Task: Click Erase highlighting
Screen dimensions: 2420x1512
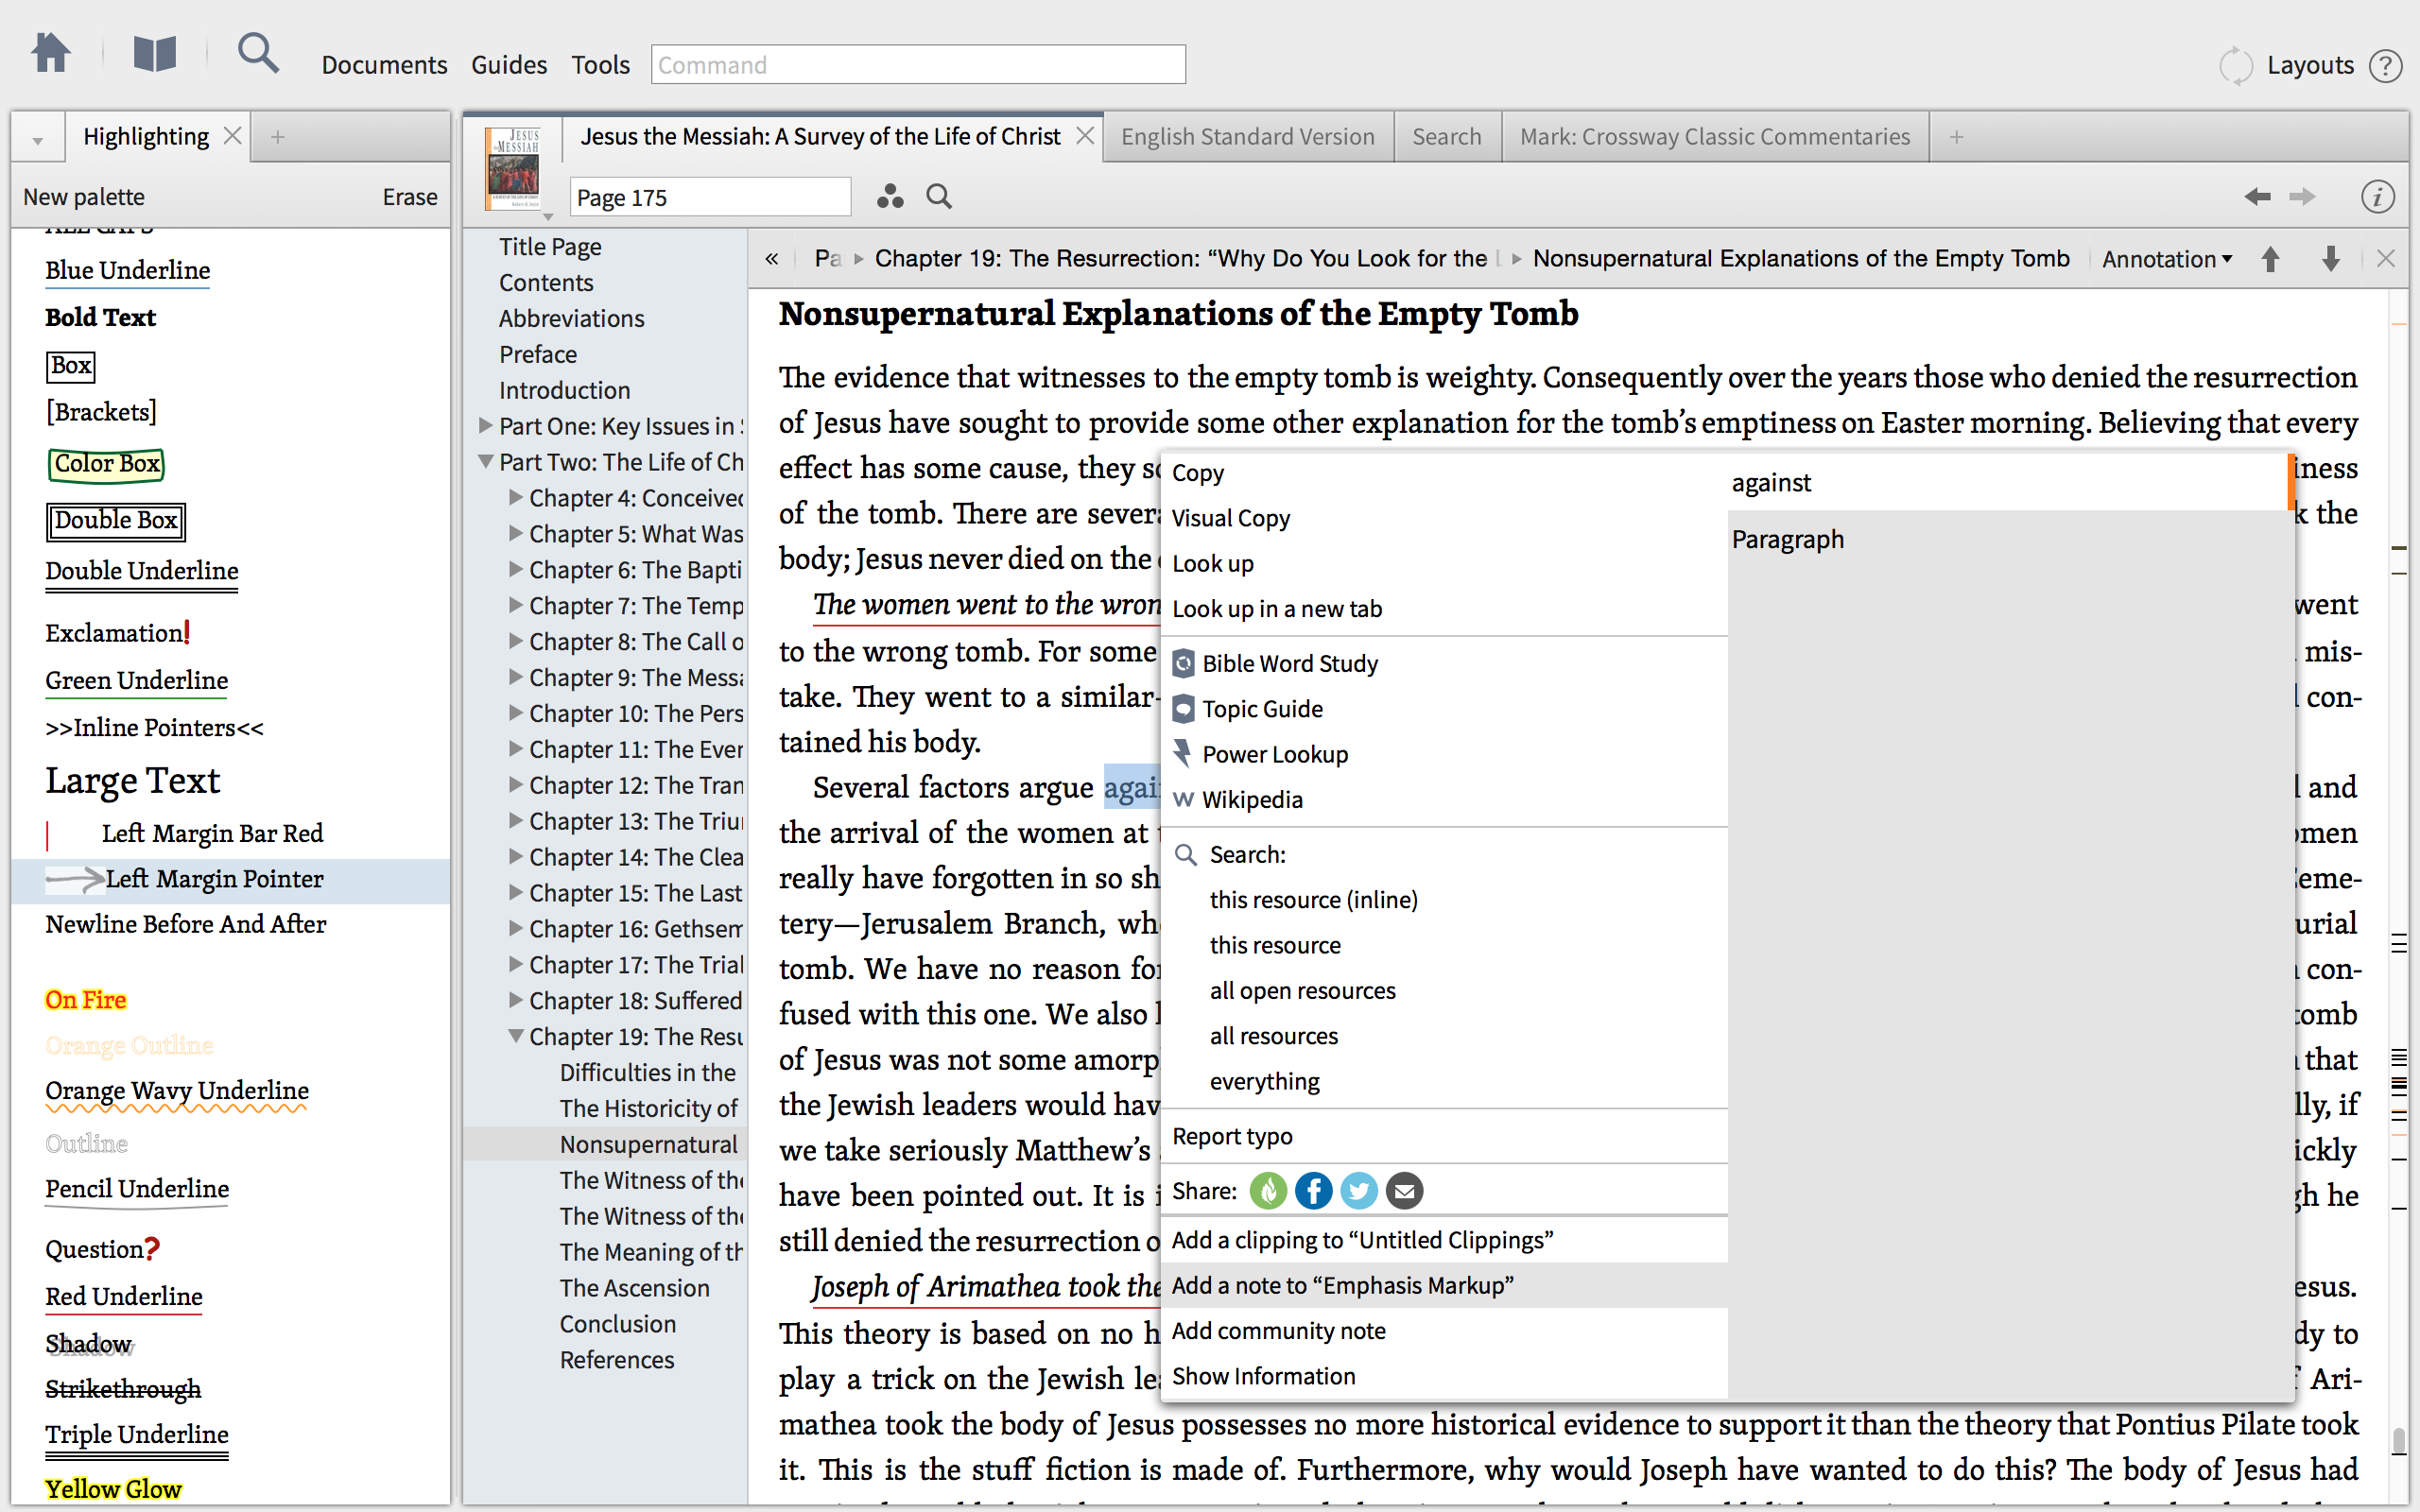Action: pos(410,197)
